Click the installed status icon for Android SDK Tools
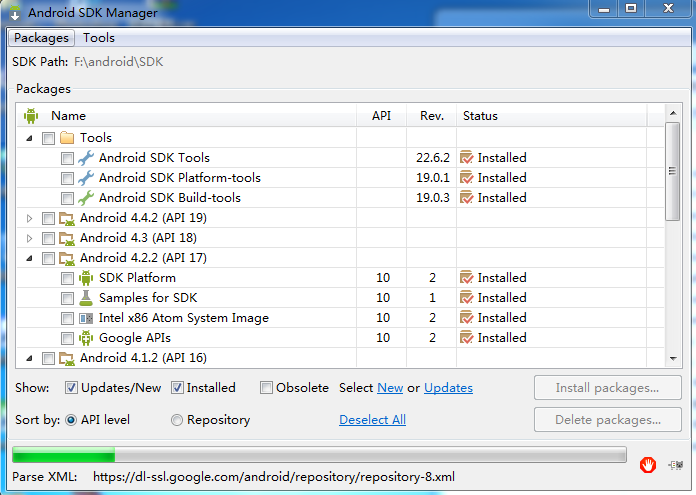This screenshot has height=495, width=696. tap(467, 158)
